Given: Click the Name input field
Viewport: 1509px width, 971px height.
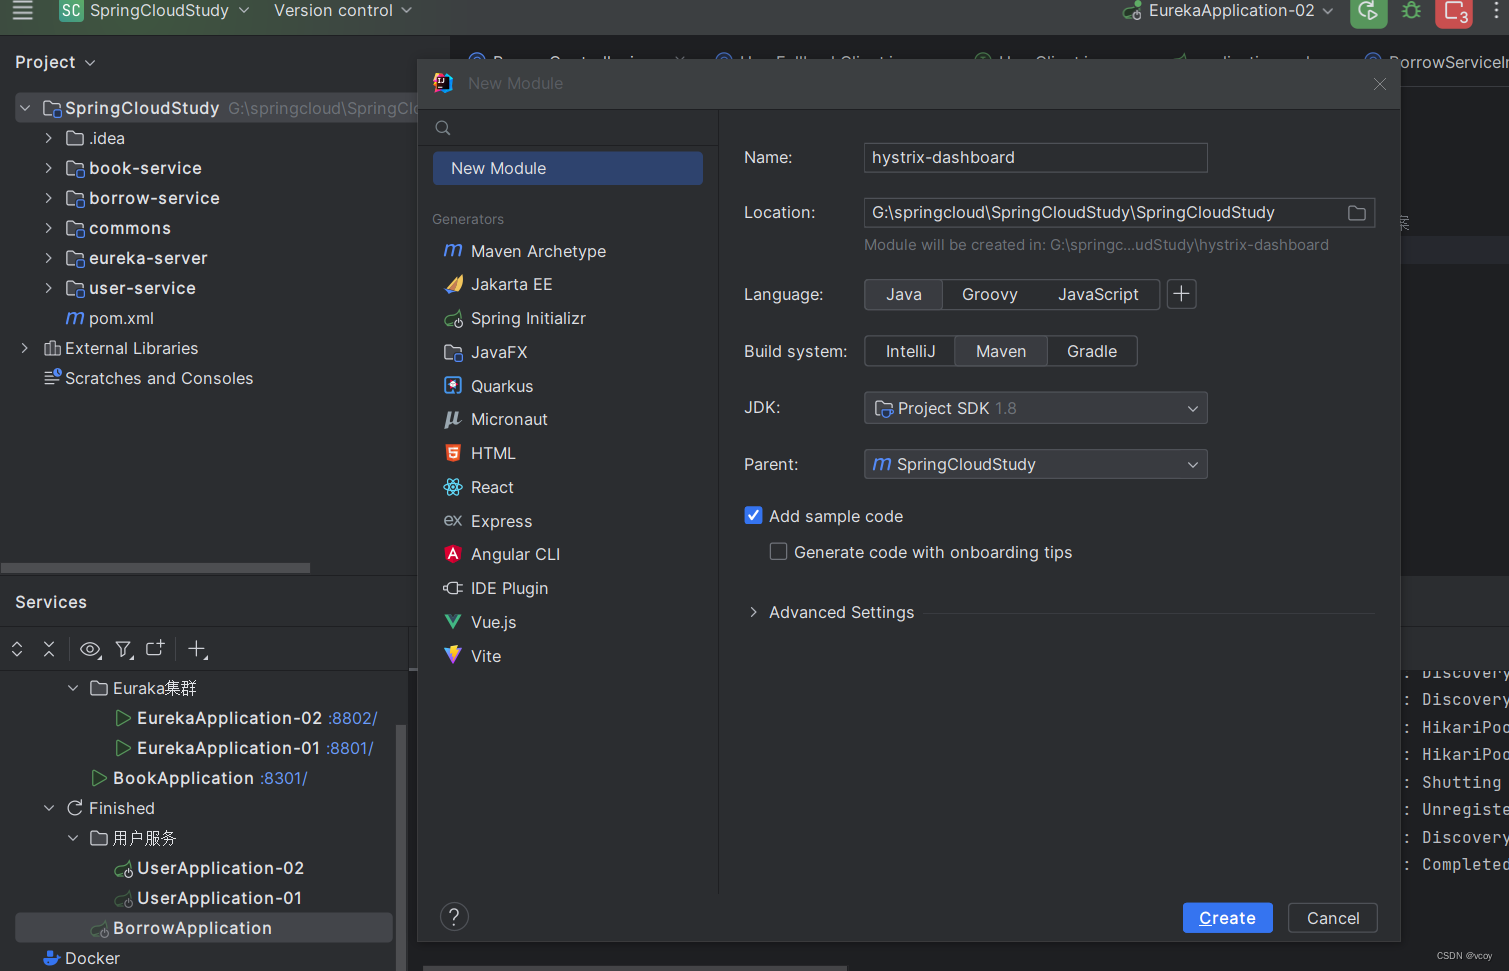Looking at the screenshot, I should point(1035,158).
